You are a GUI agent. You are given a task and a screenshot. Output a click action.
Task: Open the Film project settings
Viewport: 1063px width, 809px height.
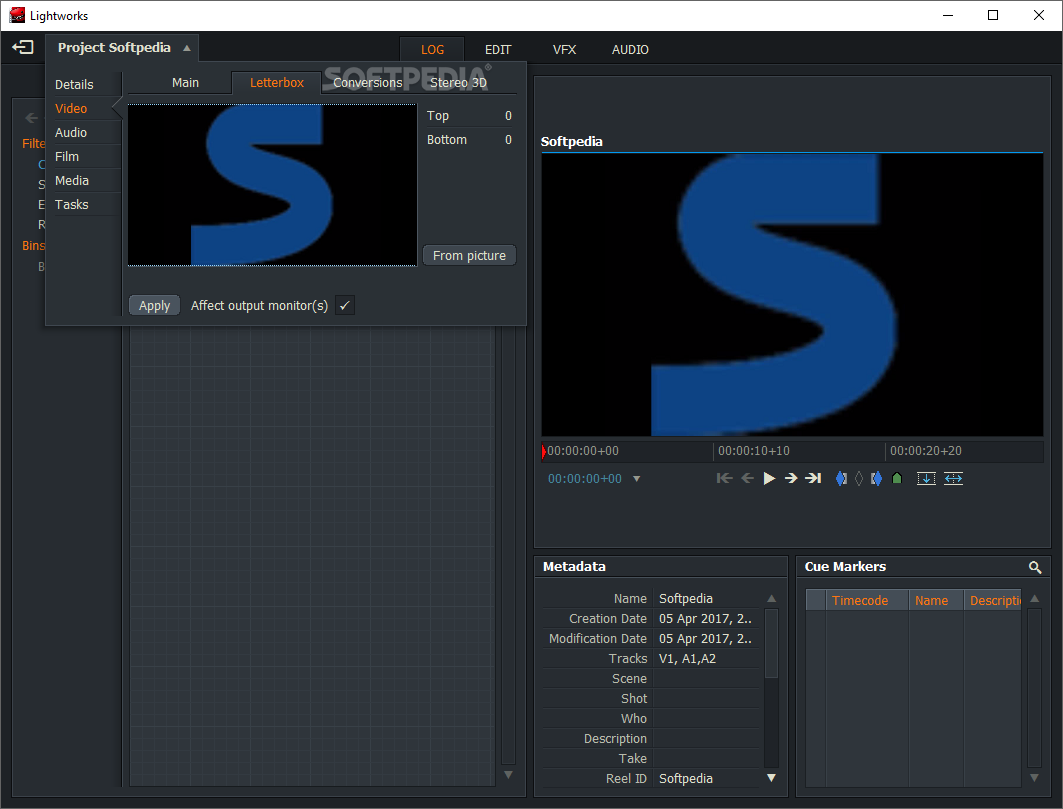(x=66, y=157)
